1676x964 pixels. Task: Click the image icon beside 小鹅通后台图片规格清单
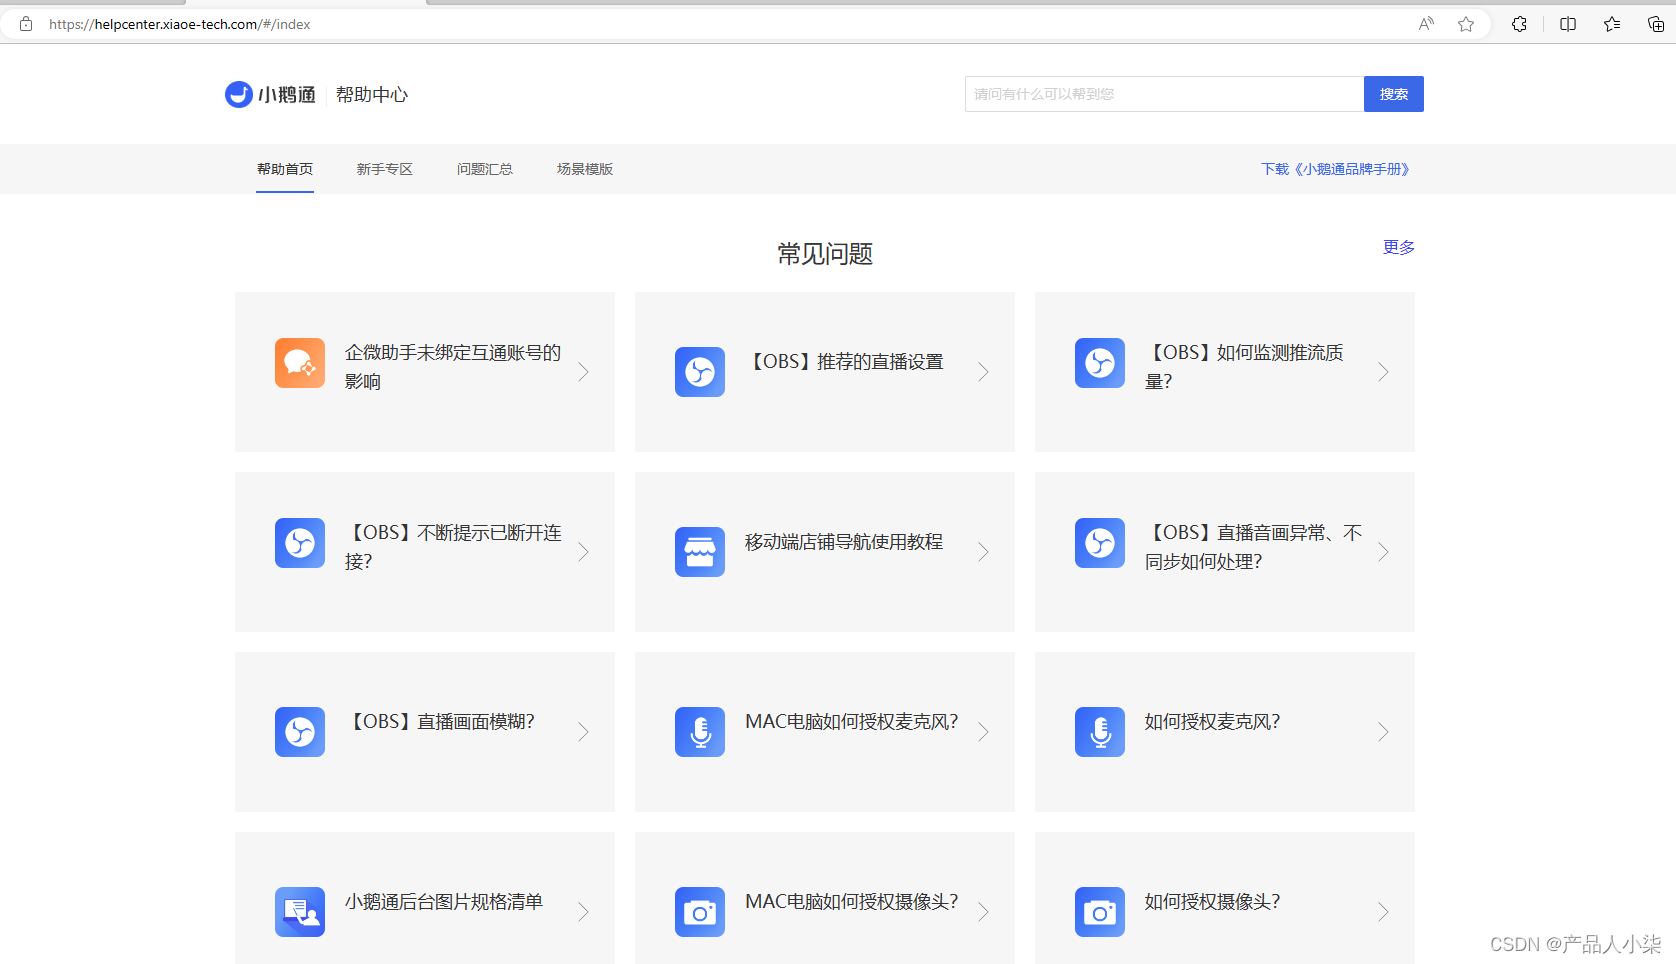pos(300,912)
